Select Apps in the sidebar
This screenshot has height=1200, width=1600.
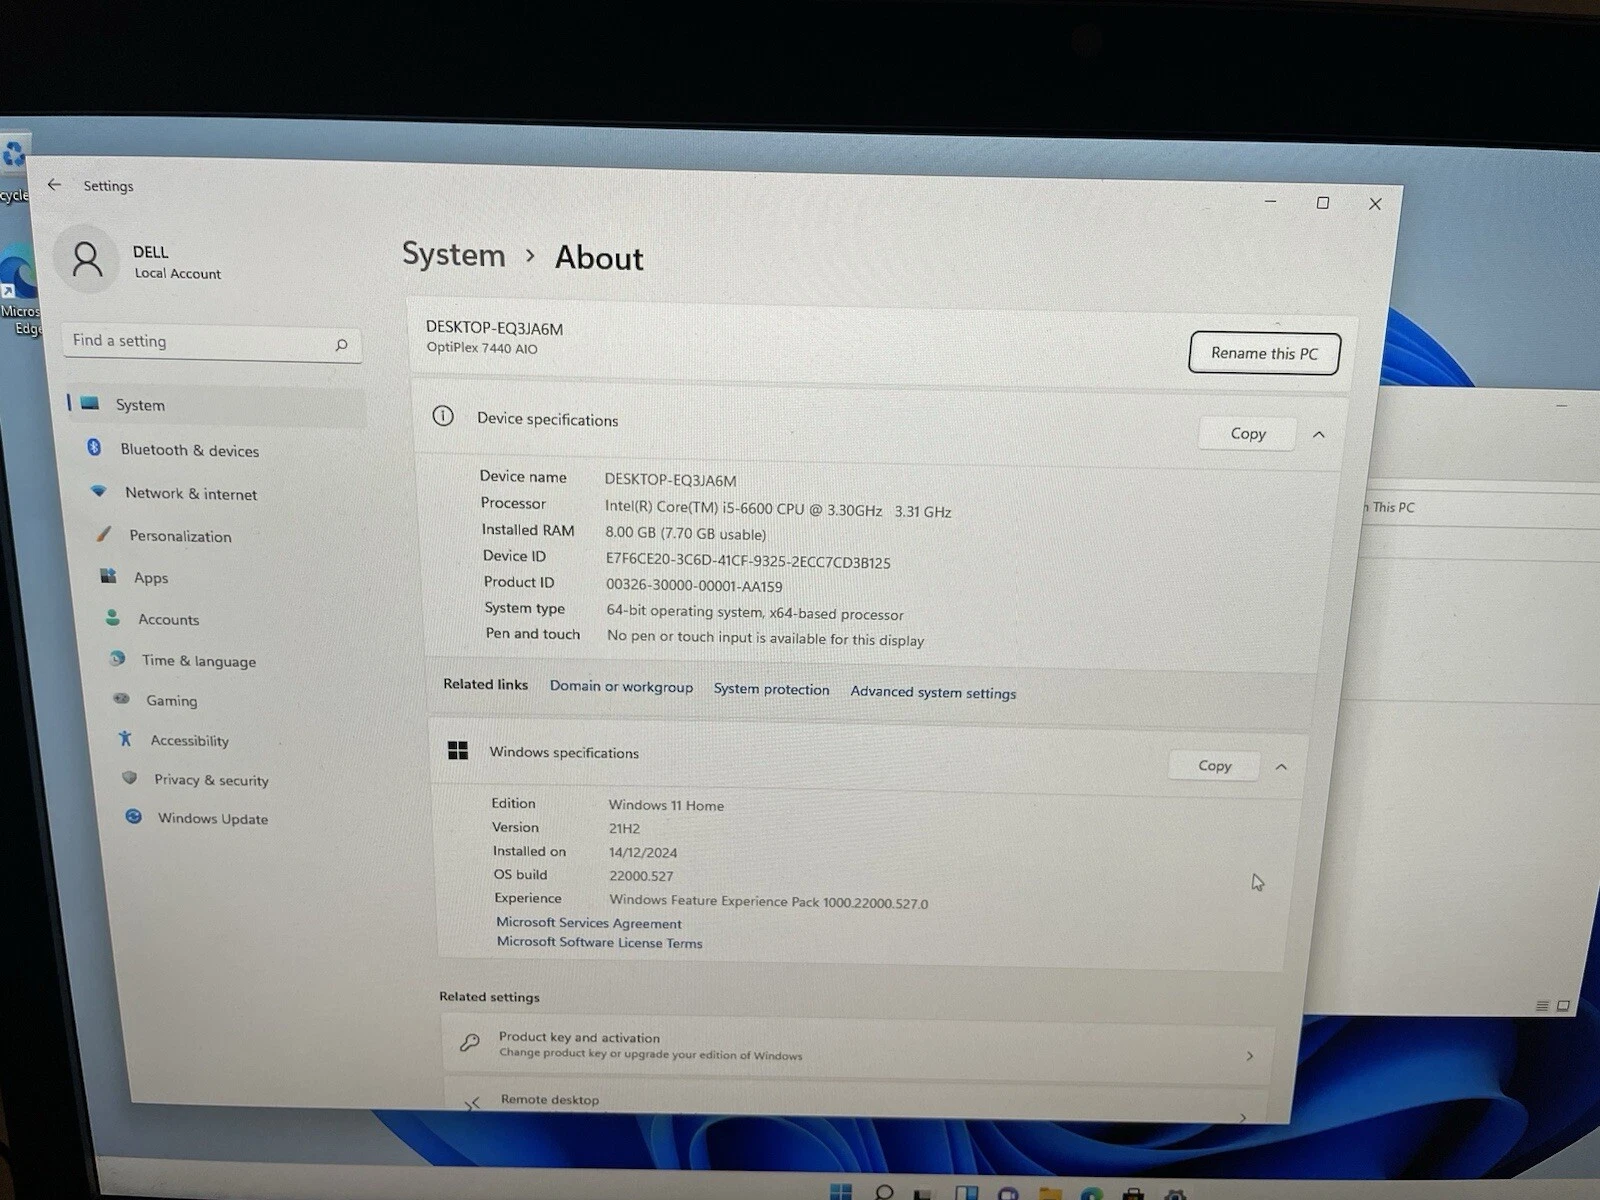click(150, 577)
